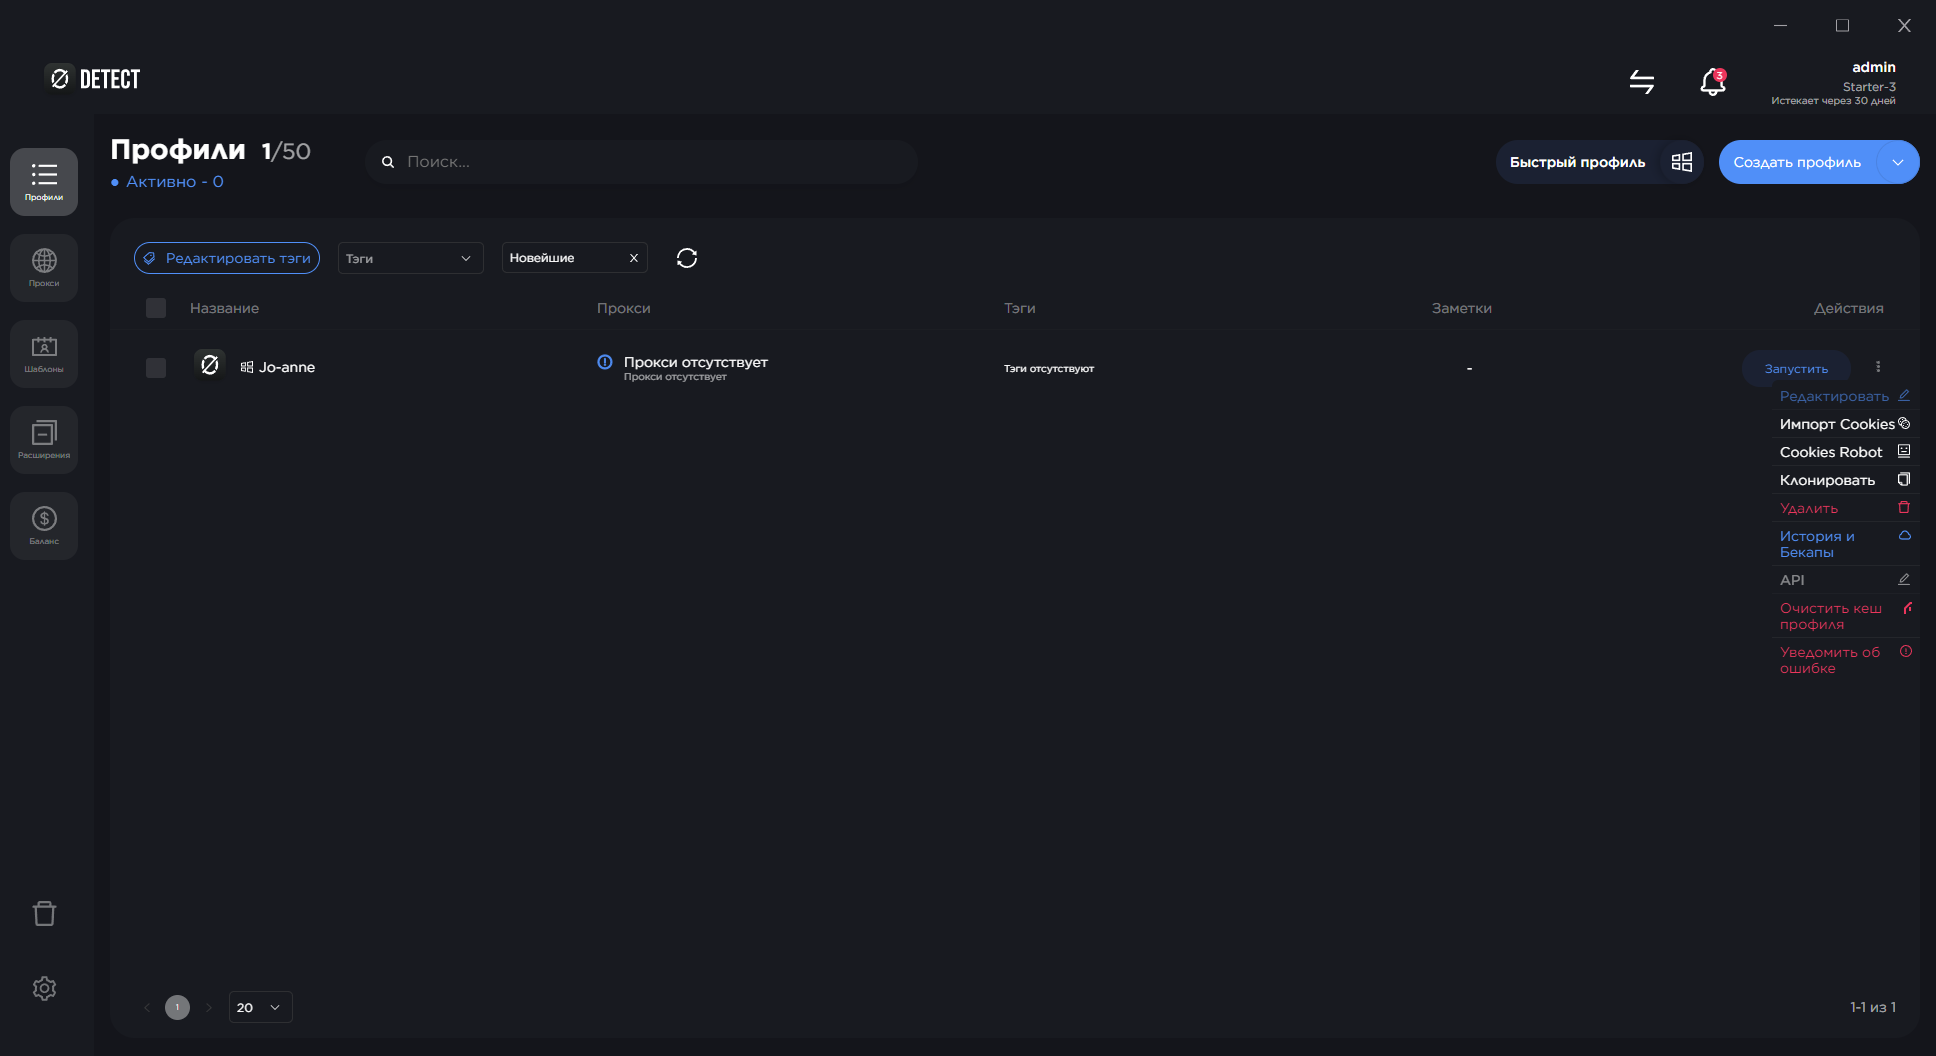Open the Extensions sidebar section
Viewport: 1936px width, 1056px height.
44,439
